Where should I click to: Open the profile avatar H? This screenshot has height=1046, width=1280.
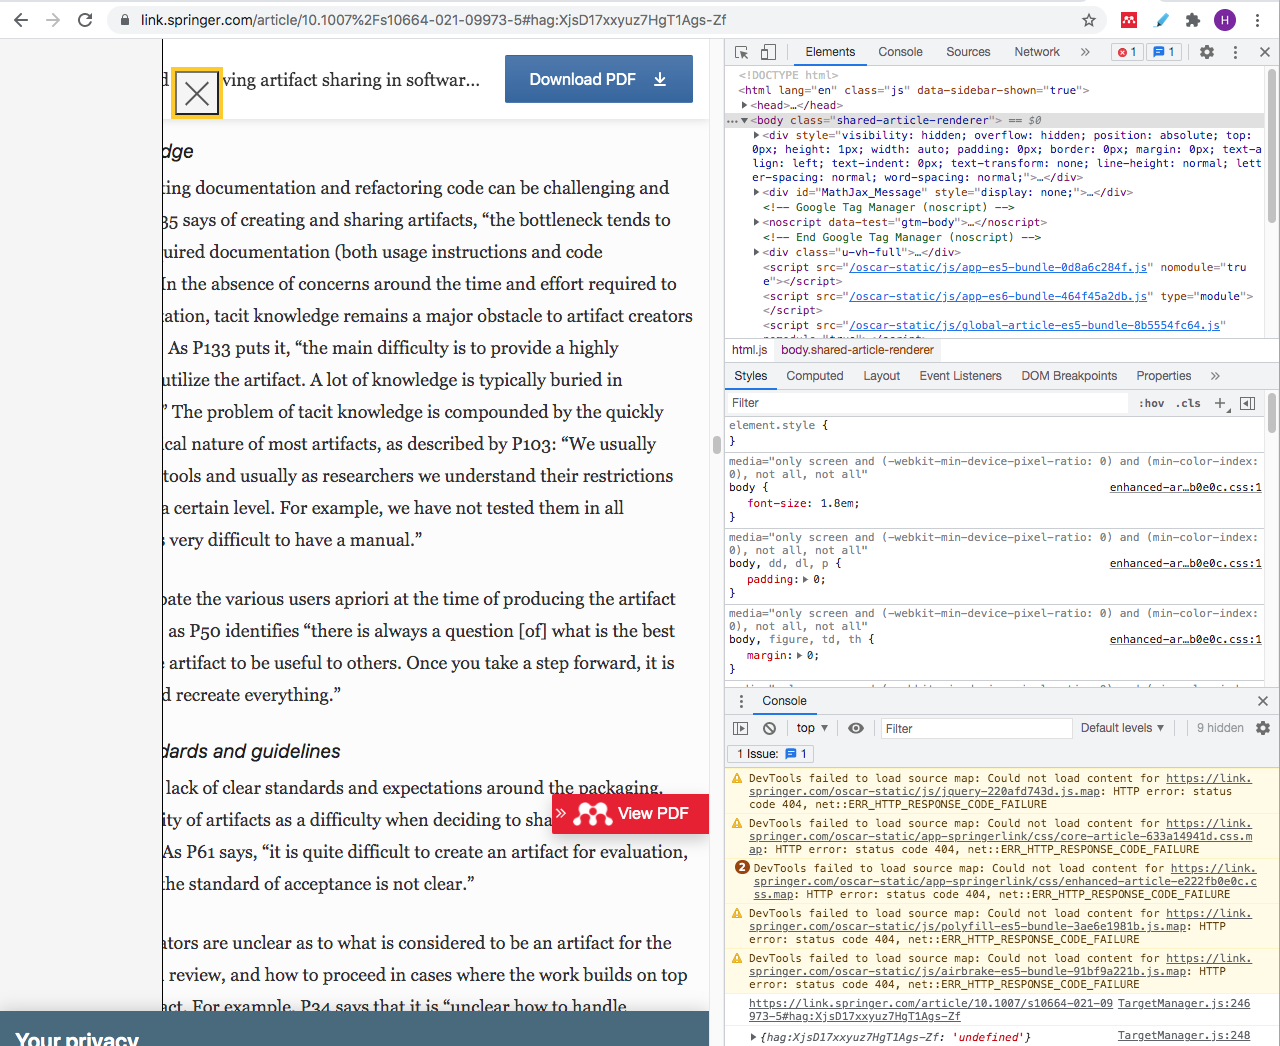(x=1225, y=20)
